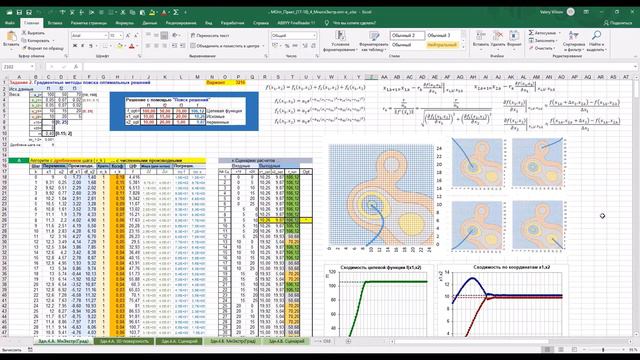
Task: Click the ribbon display options icon in title bar
Action: click(587, 12)
